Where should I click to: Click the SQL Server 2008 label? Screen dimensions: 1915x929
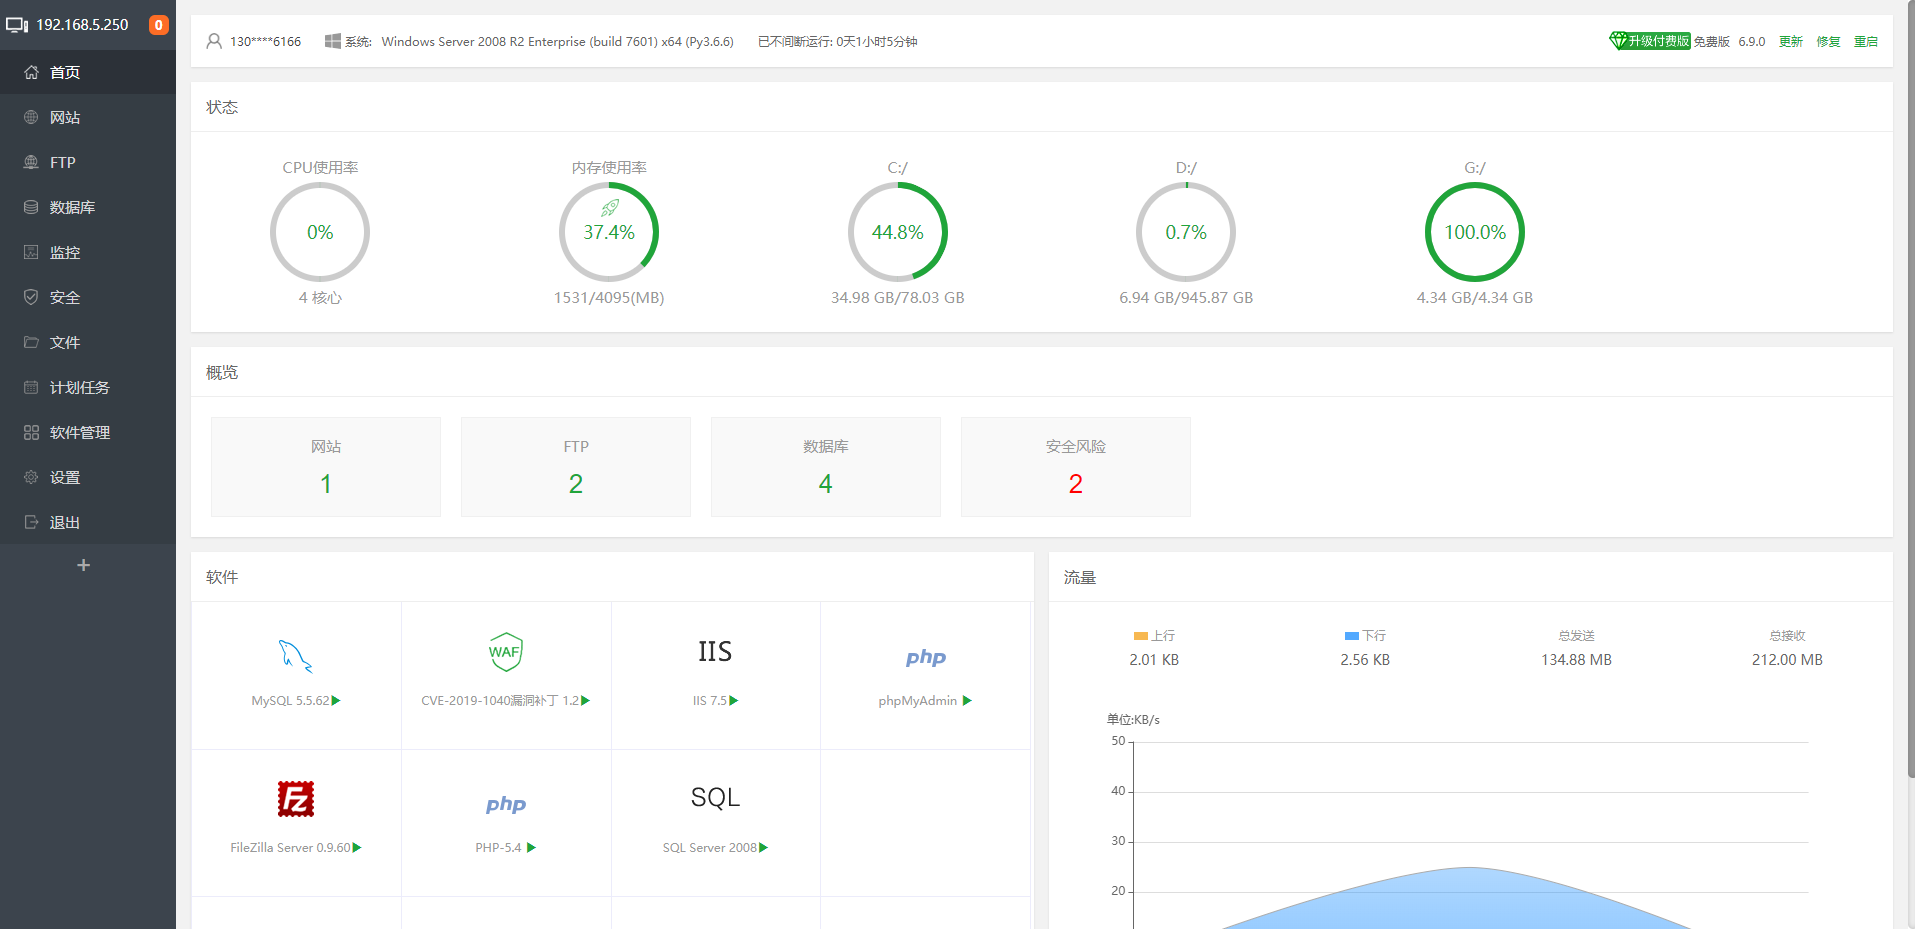coord(710,848)
